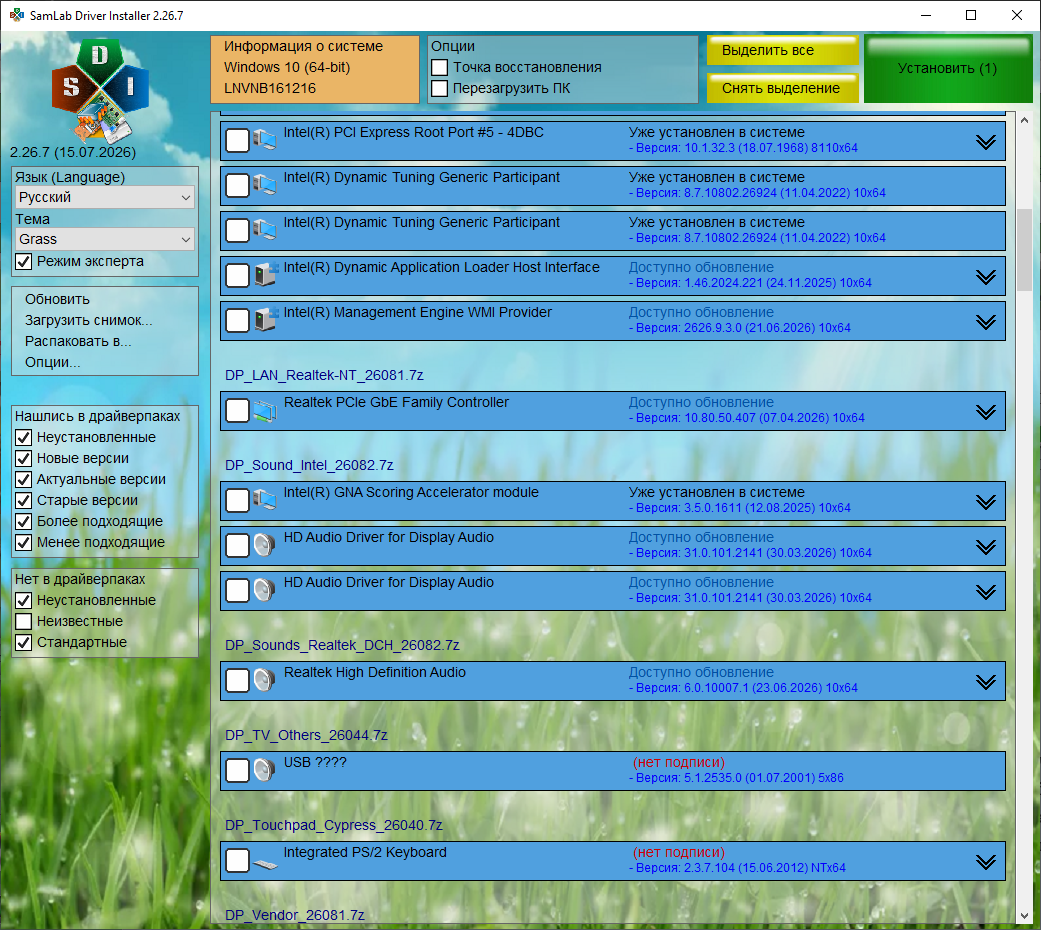Open the theme dropdown showing Grass
The image size is (1041, 930).
[105, 239]
